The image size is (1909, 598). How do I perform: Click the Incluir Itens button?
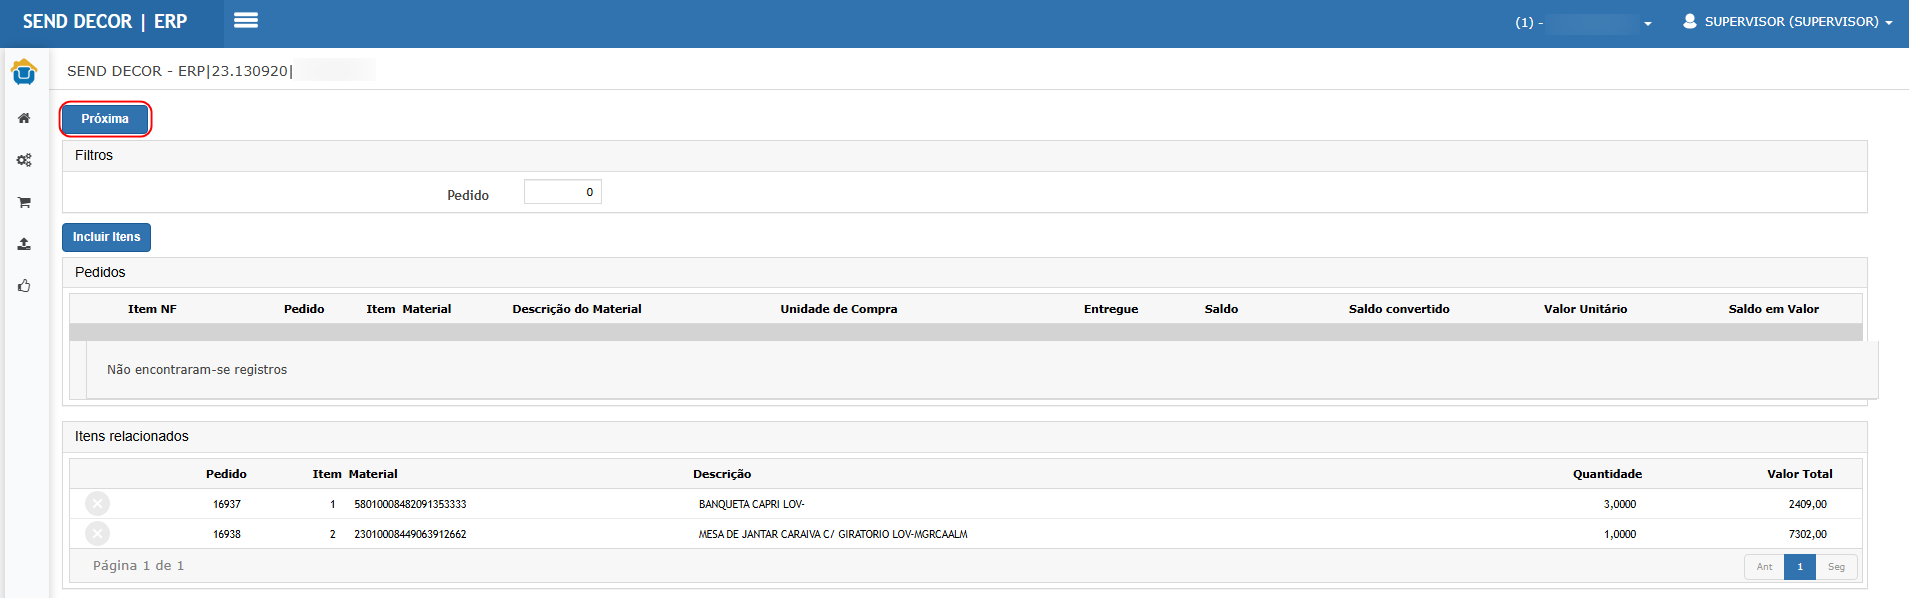click(106, 237)
